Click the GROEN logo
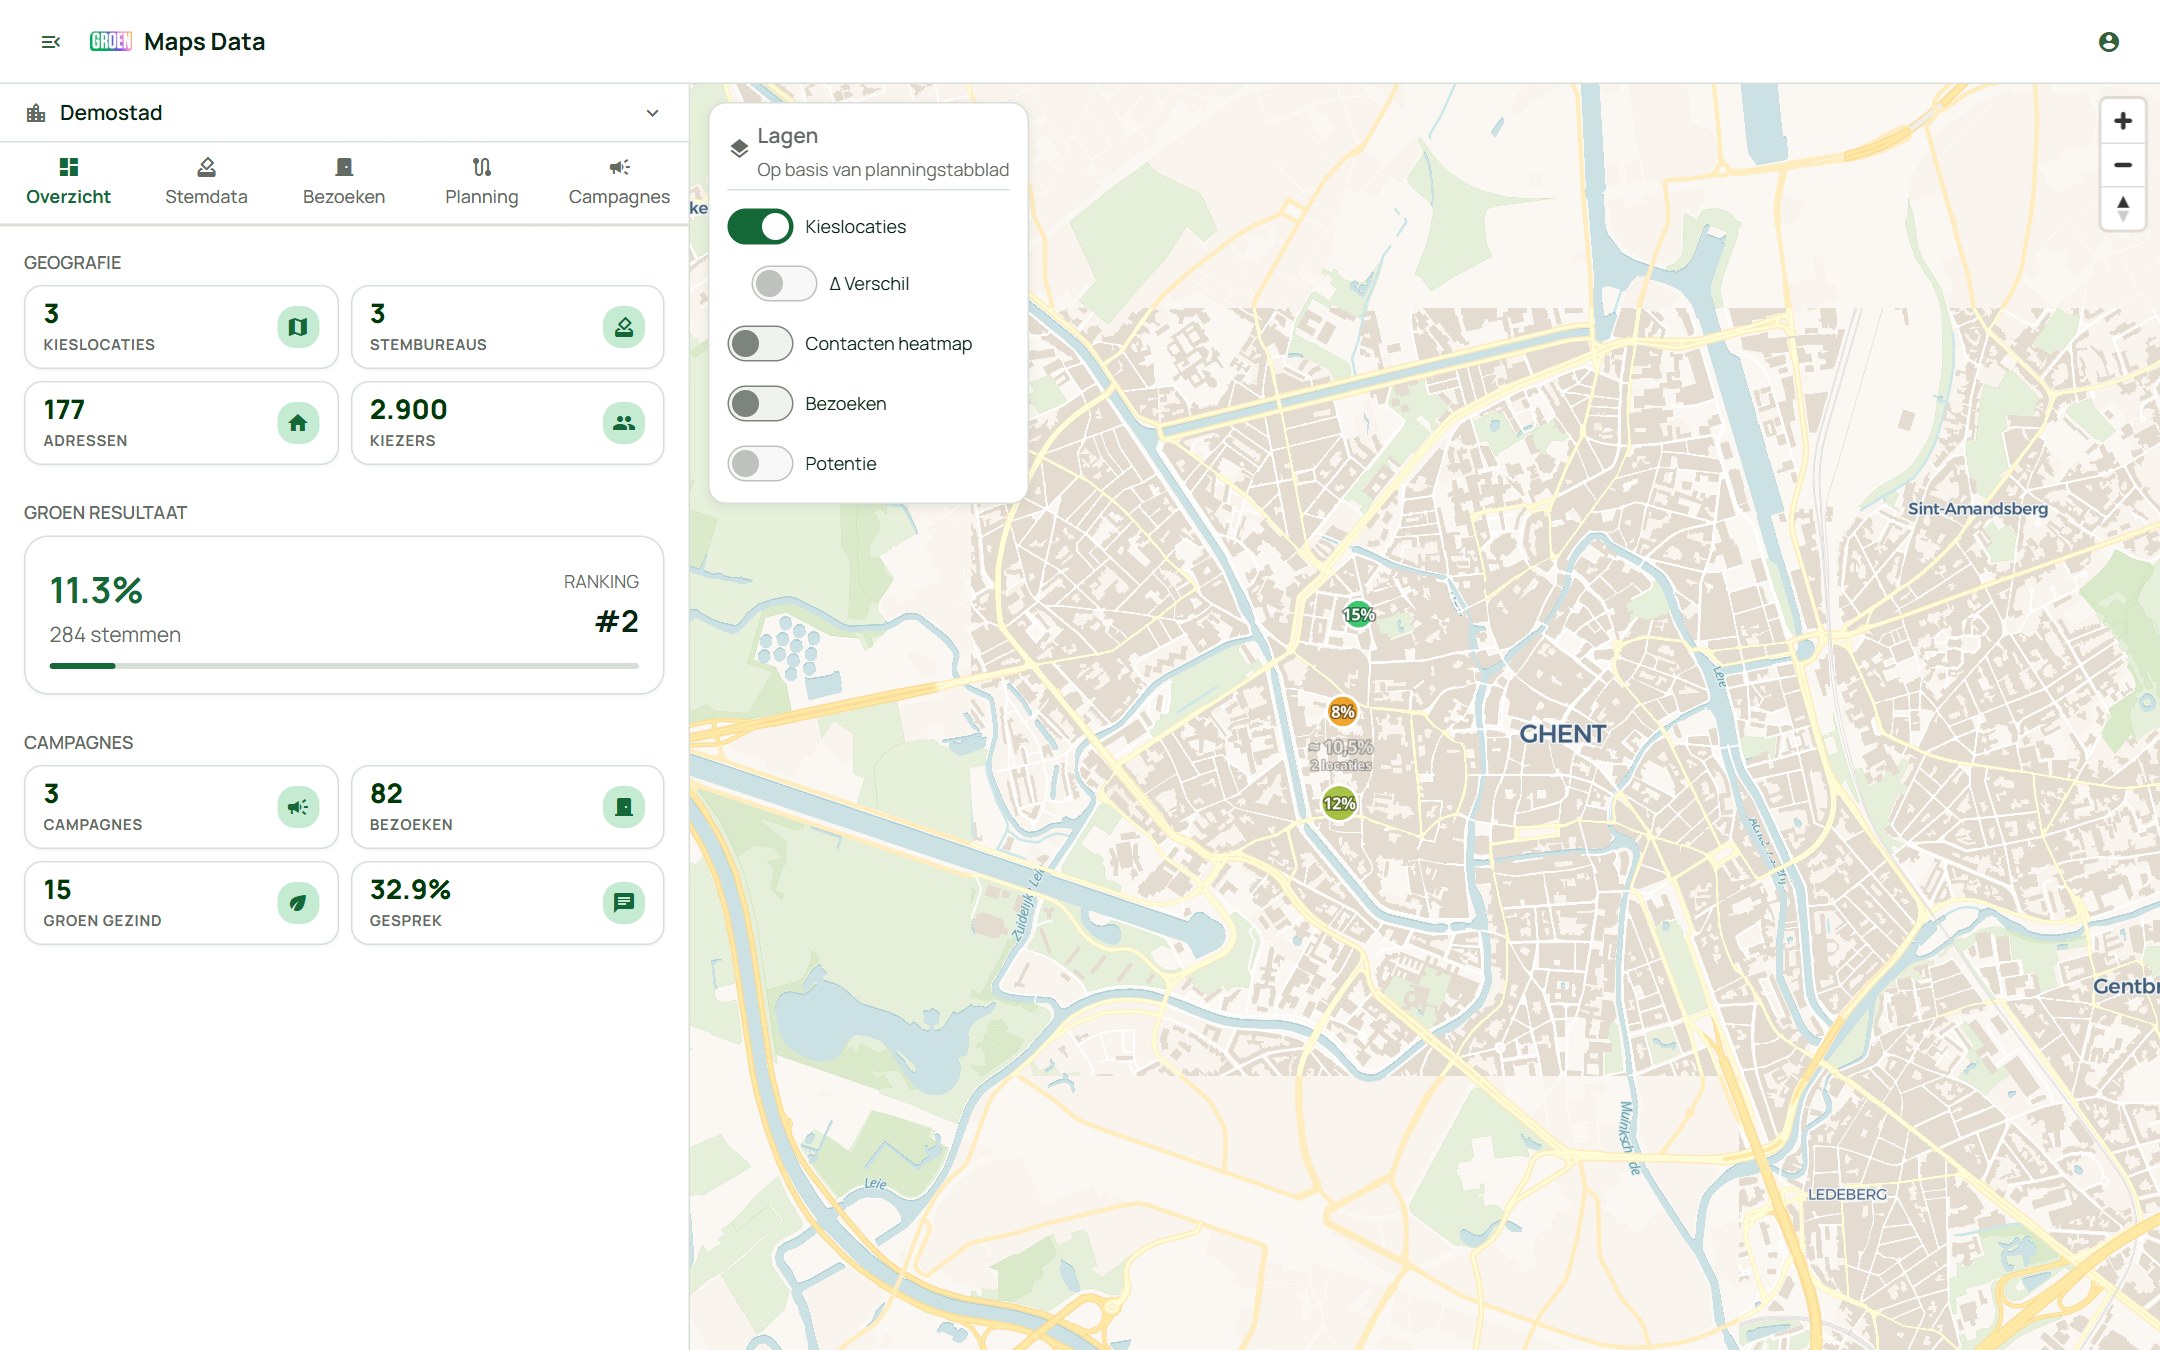Screen dimensions: 2160x1350 point(111,41)
